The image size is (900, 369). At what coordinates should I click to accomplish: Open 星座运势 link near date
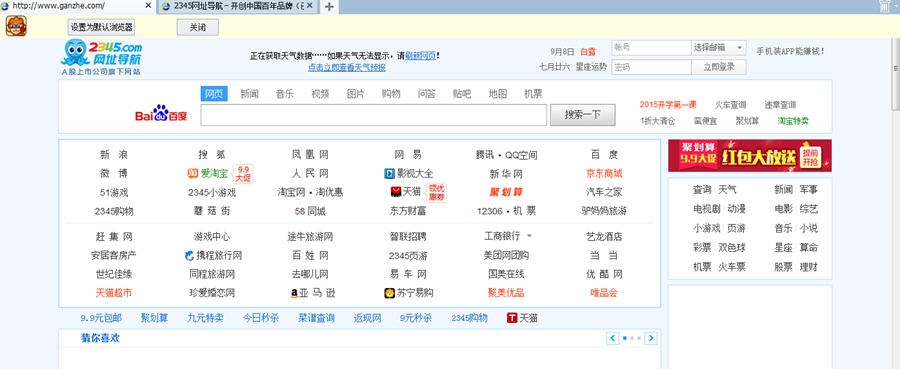pos(591,67)
